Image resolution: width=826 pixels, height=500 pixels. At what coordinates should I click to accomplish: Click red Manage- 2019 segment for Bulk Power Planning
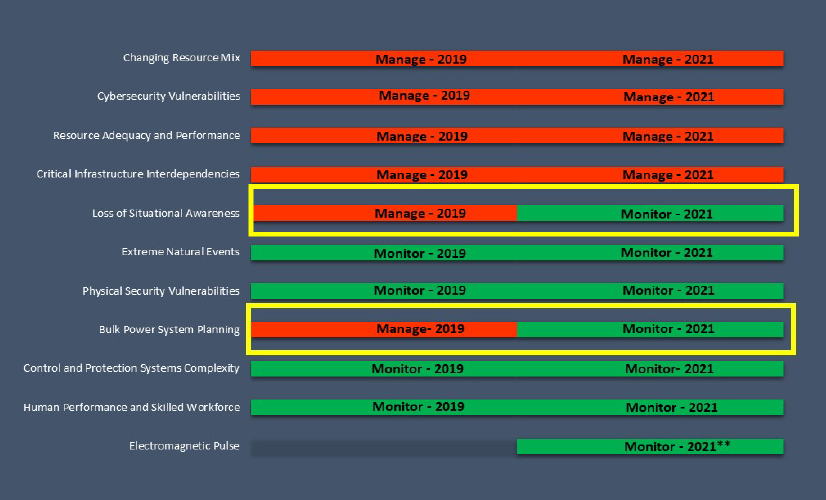(385, 329)
